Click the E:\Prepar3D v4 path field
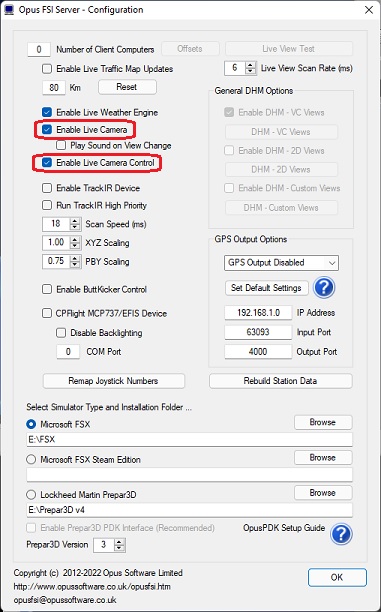The image size is (381, 612). pos(189,510)
